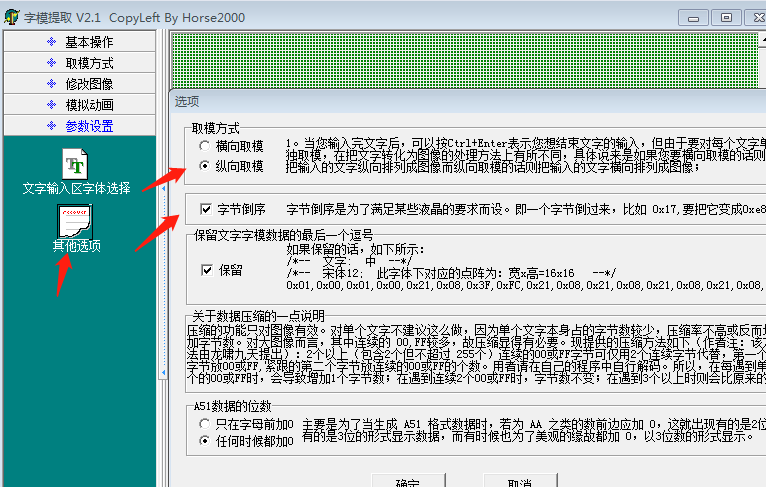This screenshot has height=487, width=766.
Task: Cancel dialog with 取消 button
Action: tap(520, 481)
